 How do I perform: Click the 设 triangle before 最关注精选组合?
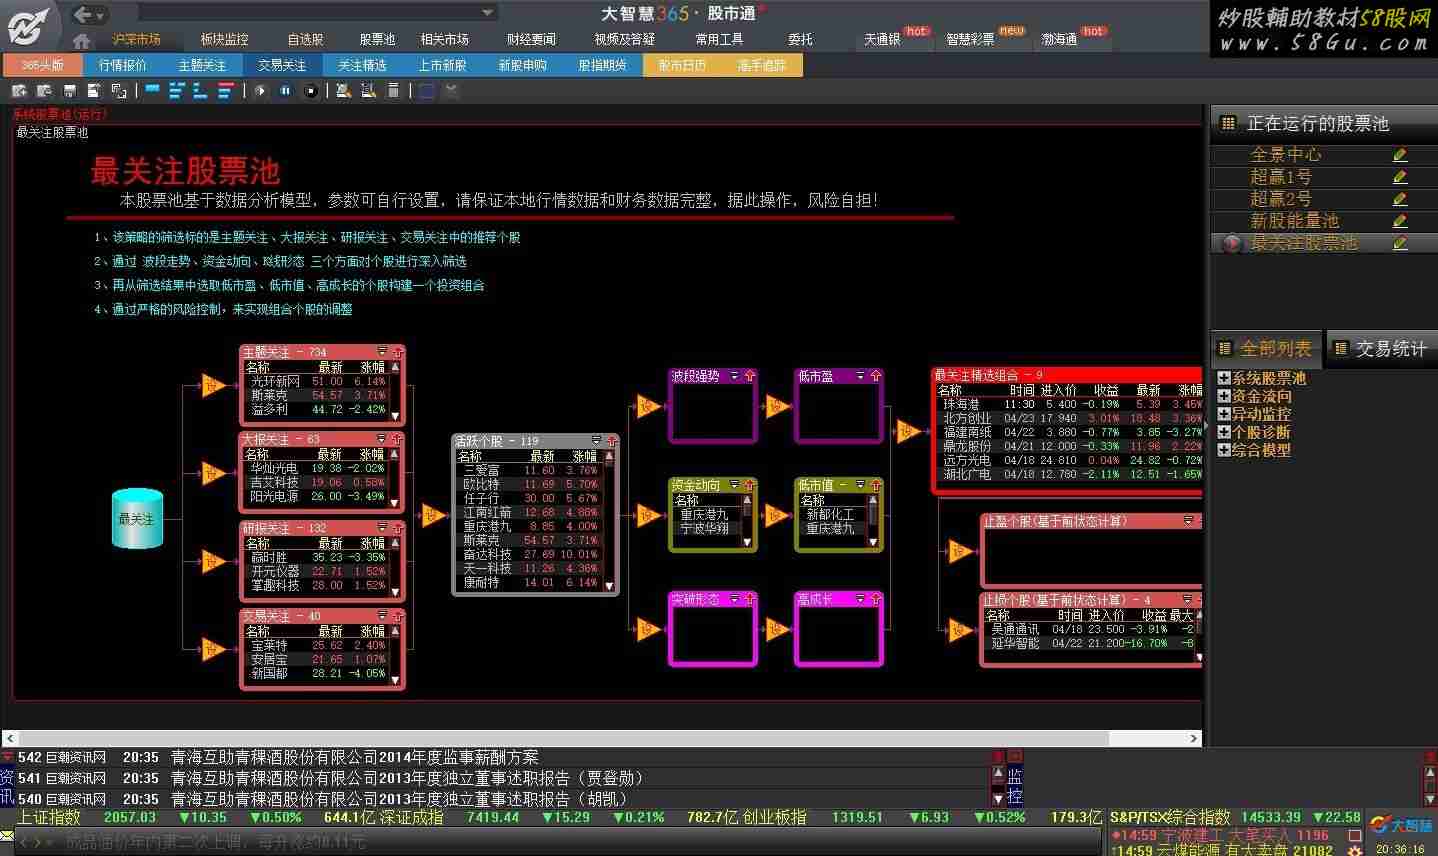pos(908,430)
